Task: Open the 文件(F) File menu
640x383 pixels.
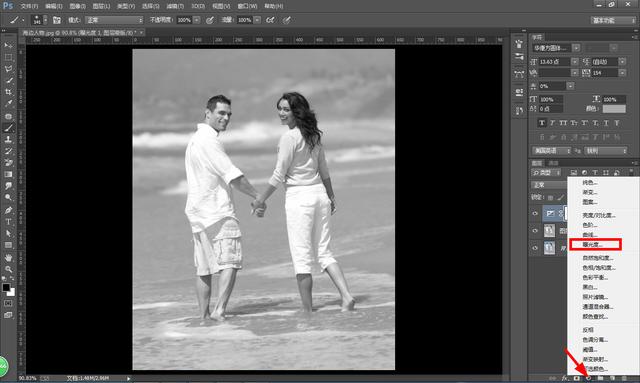Action: (x=29, y=6)
